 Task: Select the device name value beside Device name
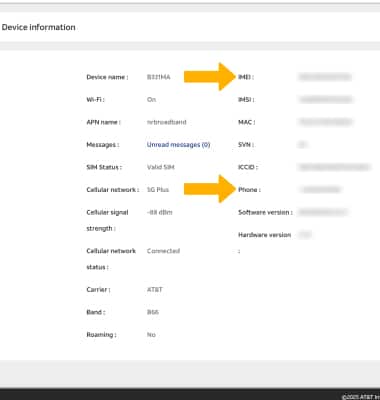click(x=159, y=77)
